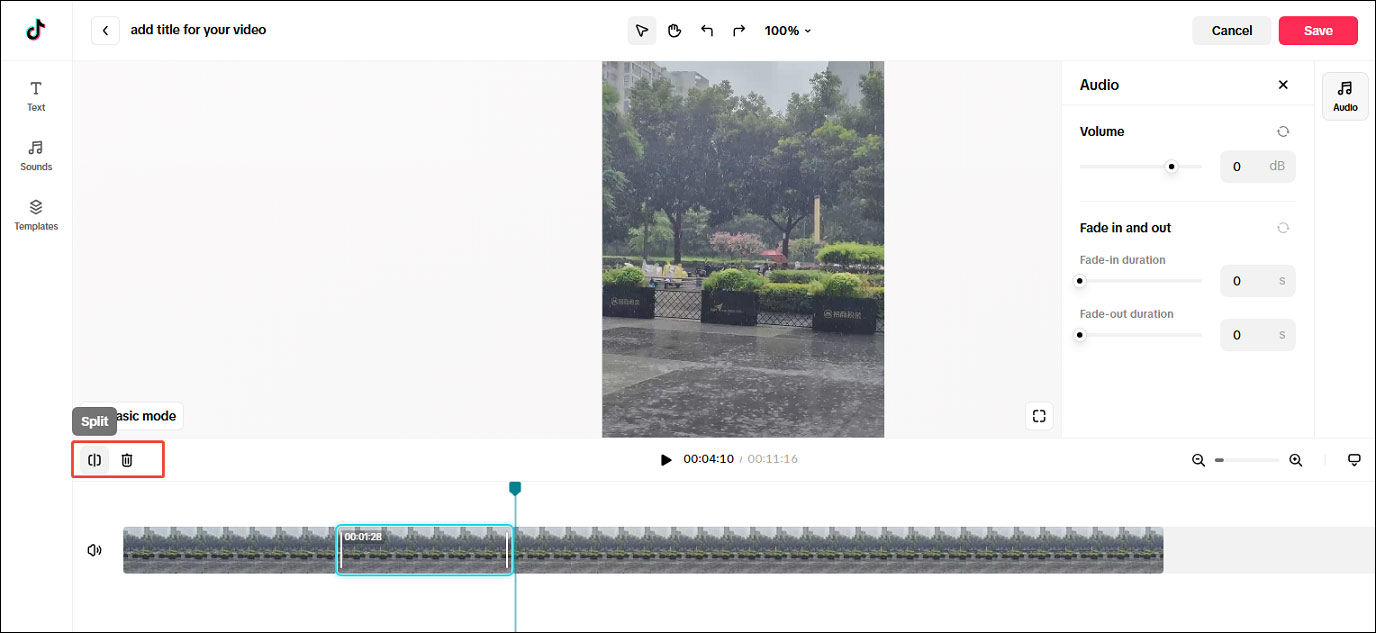Select the highlighted 00:01:28 clip segment
Viewport: 1376px width, 633px height.
[425, 550]
